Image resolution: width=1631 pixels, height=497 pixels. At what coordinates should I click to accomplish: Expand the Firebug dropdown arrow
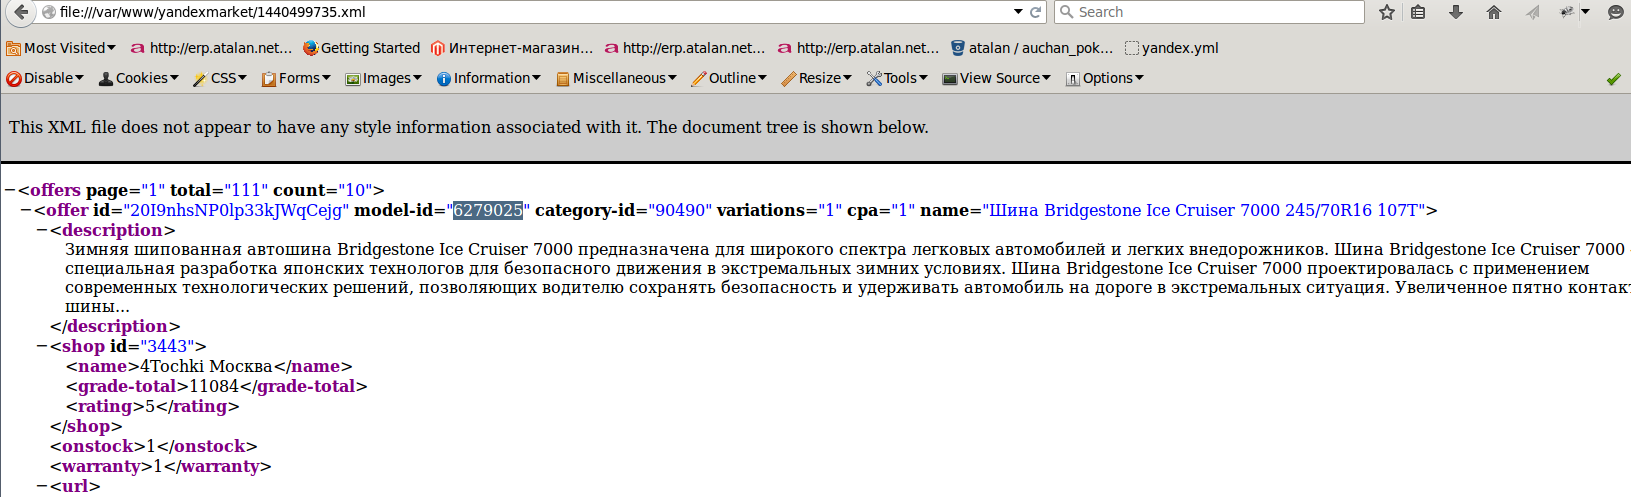click(x=1585, y=12)
